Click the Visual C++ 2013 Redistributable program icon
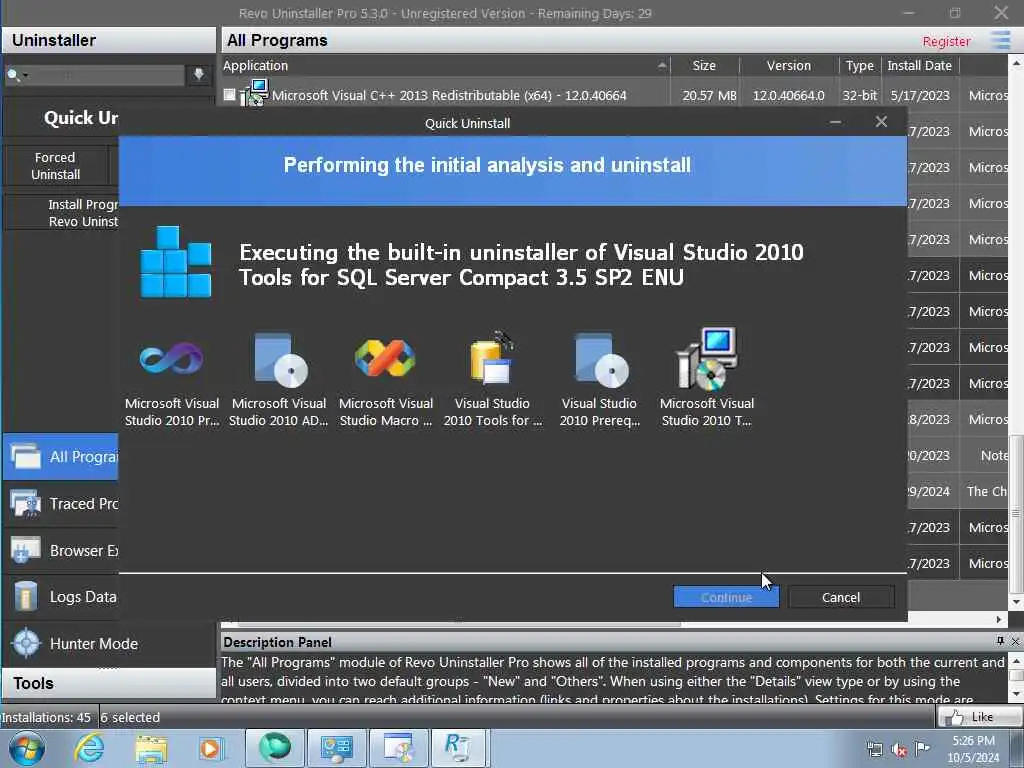This screenshot has height=768, width=1024. pos(255,93)
